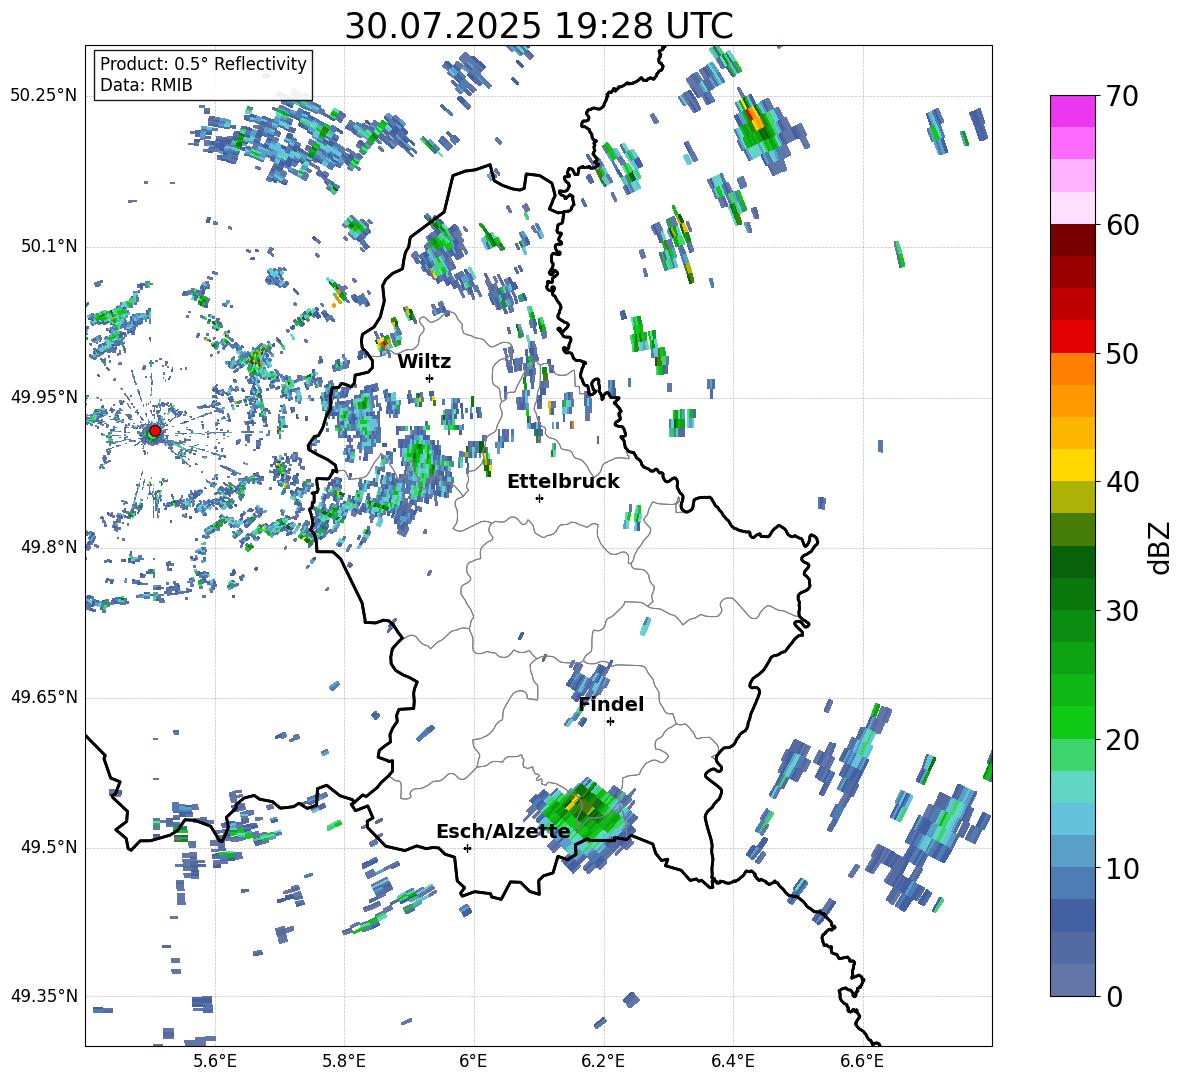The width and height of the screenshot is (1184, 1081).
Task: Click the magenta top colorbar segment
Action: click(1073, 111)
